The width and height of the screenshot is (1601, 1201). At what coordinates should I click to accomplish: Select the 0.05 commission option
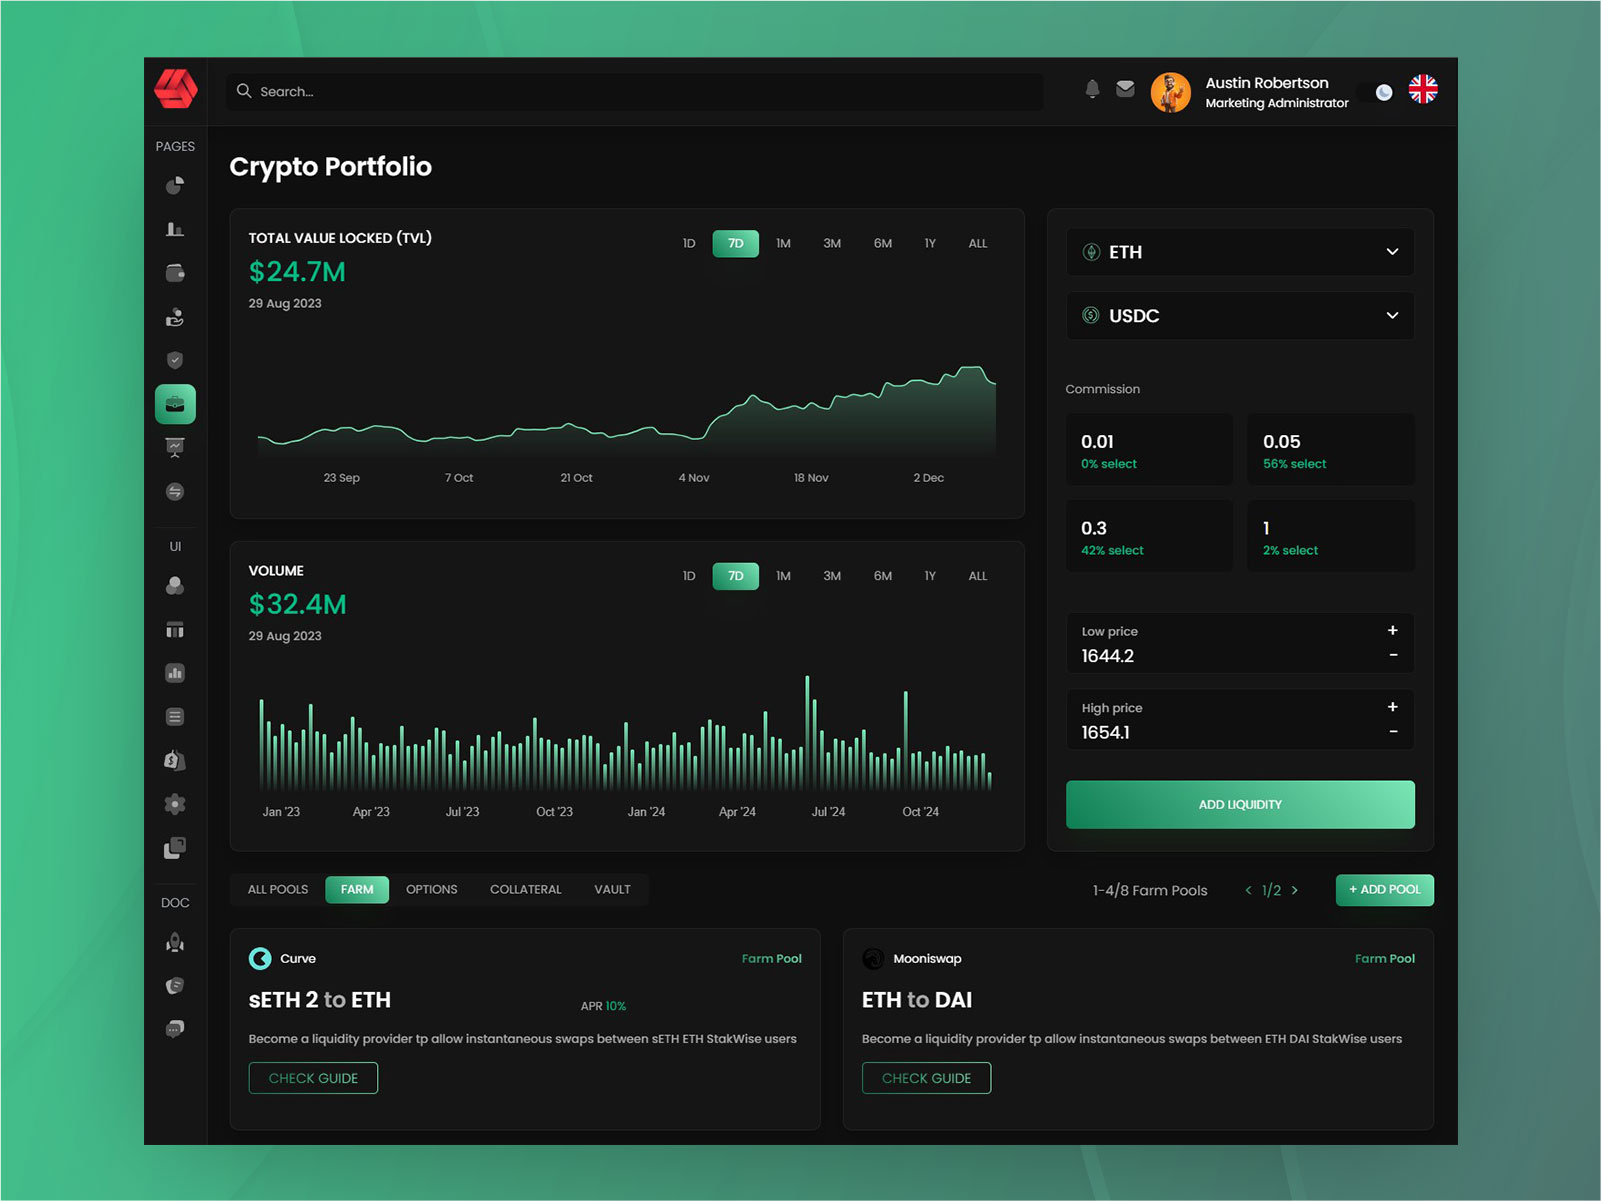(x=1330, y=449)
